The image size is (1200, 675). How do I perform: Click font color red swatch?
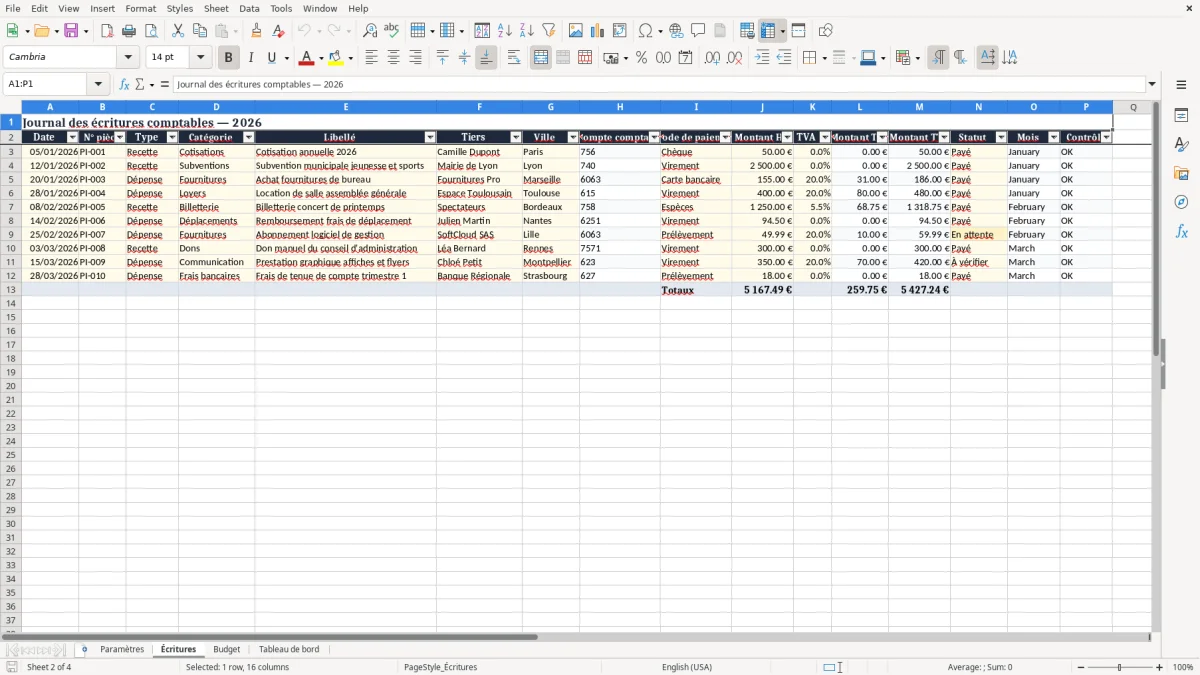click(306, 58)
